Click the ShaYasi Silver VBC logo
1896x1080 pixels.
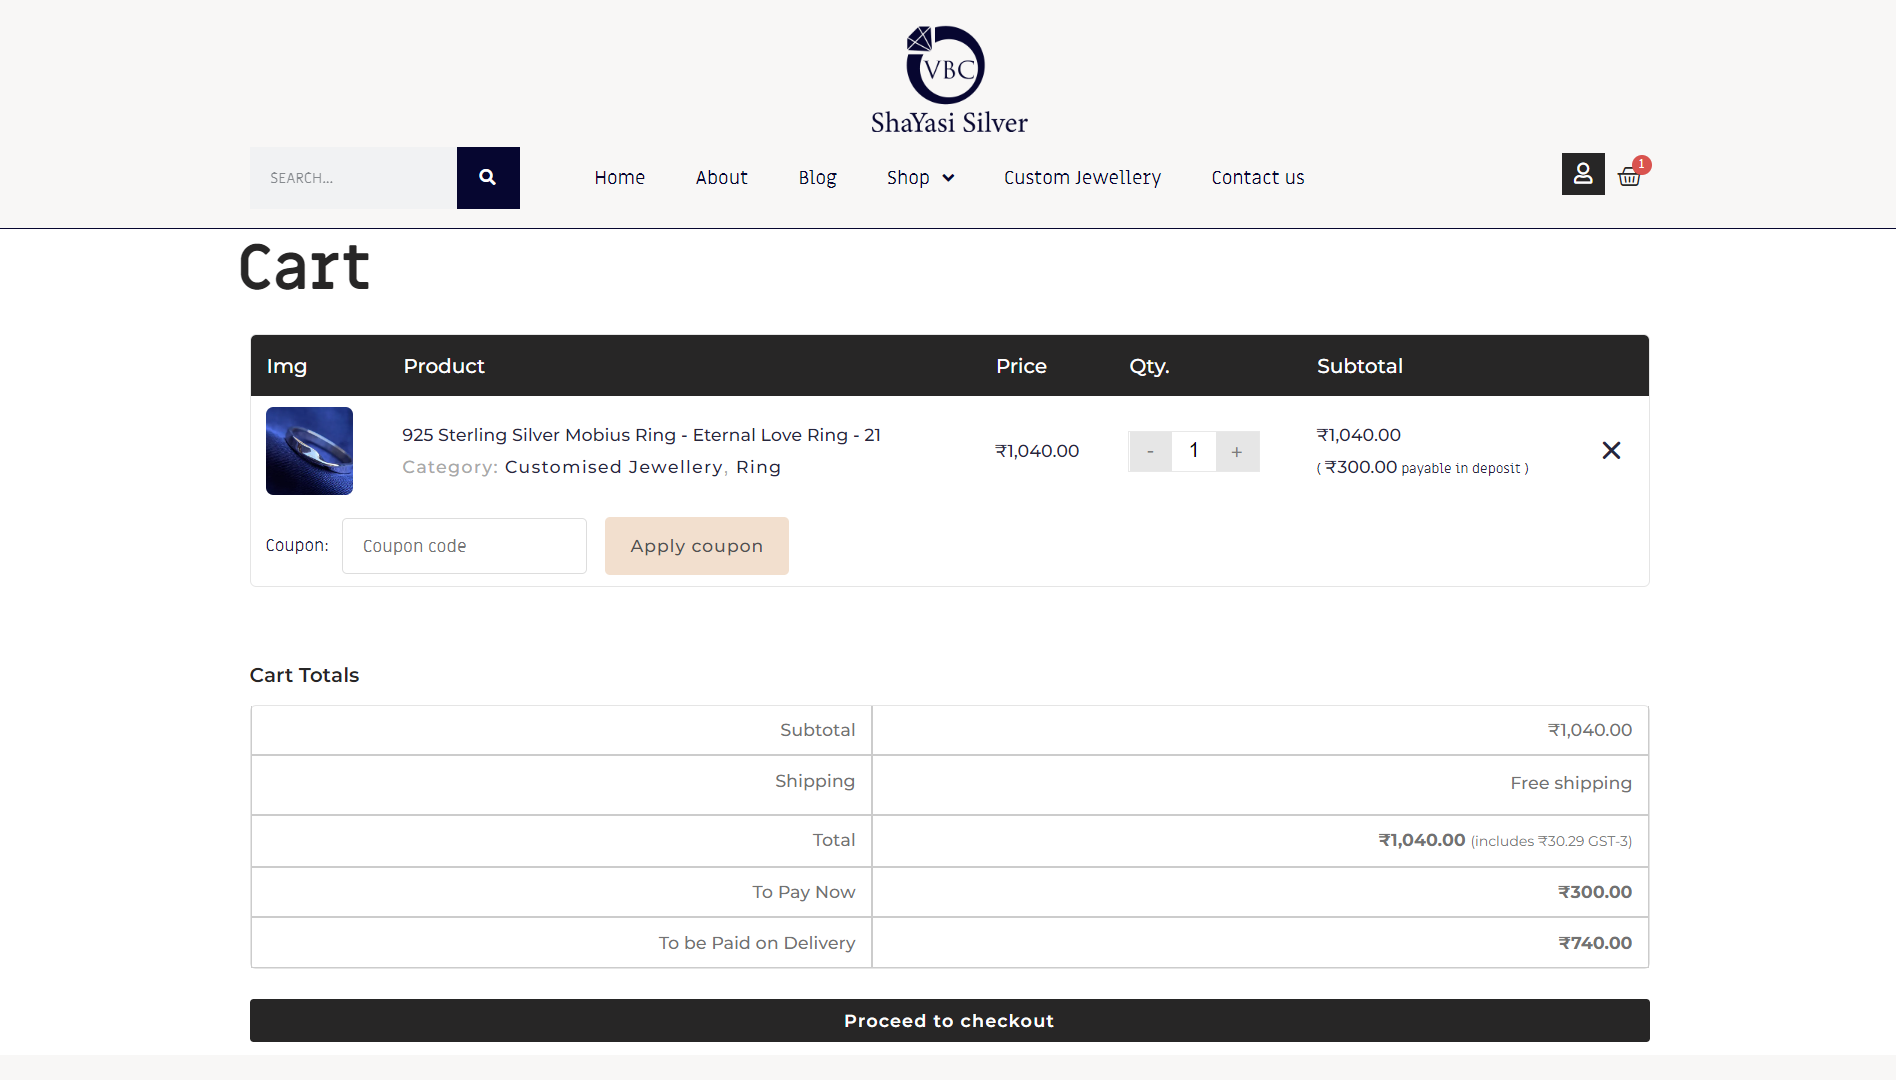click(x=947, y=80)
